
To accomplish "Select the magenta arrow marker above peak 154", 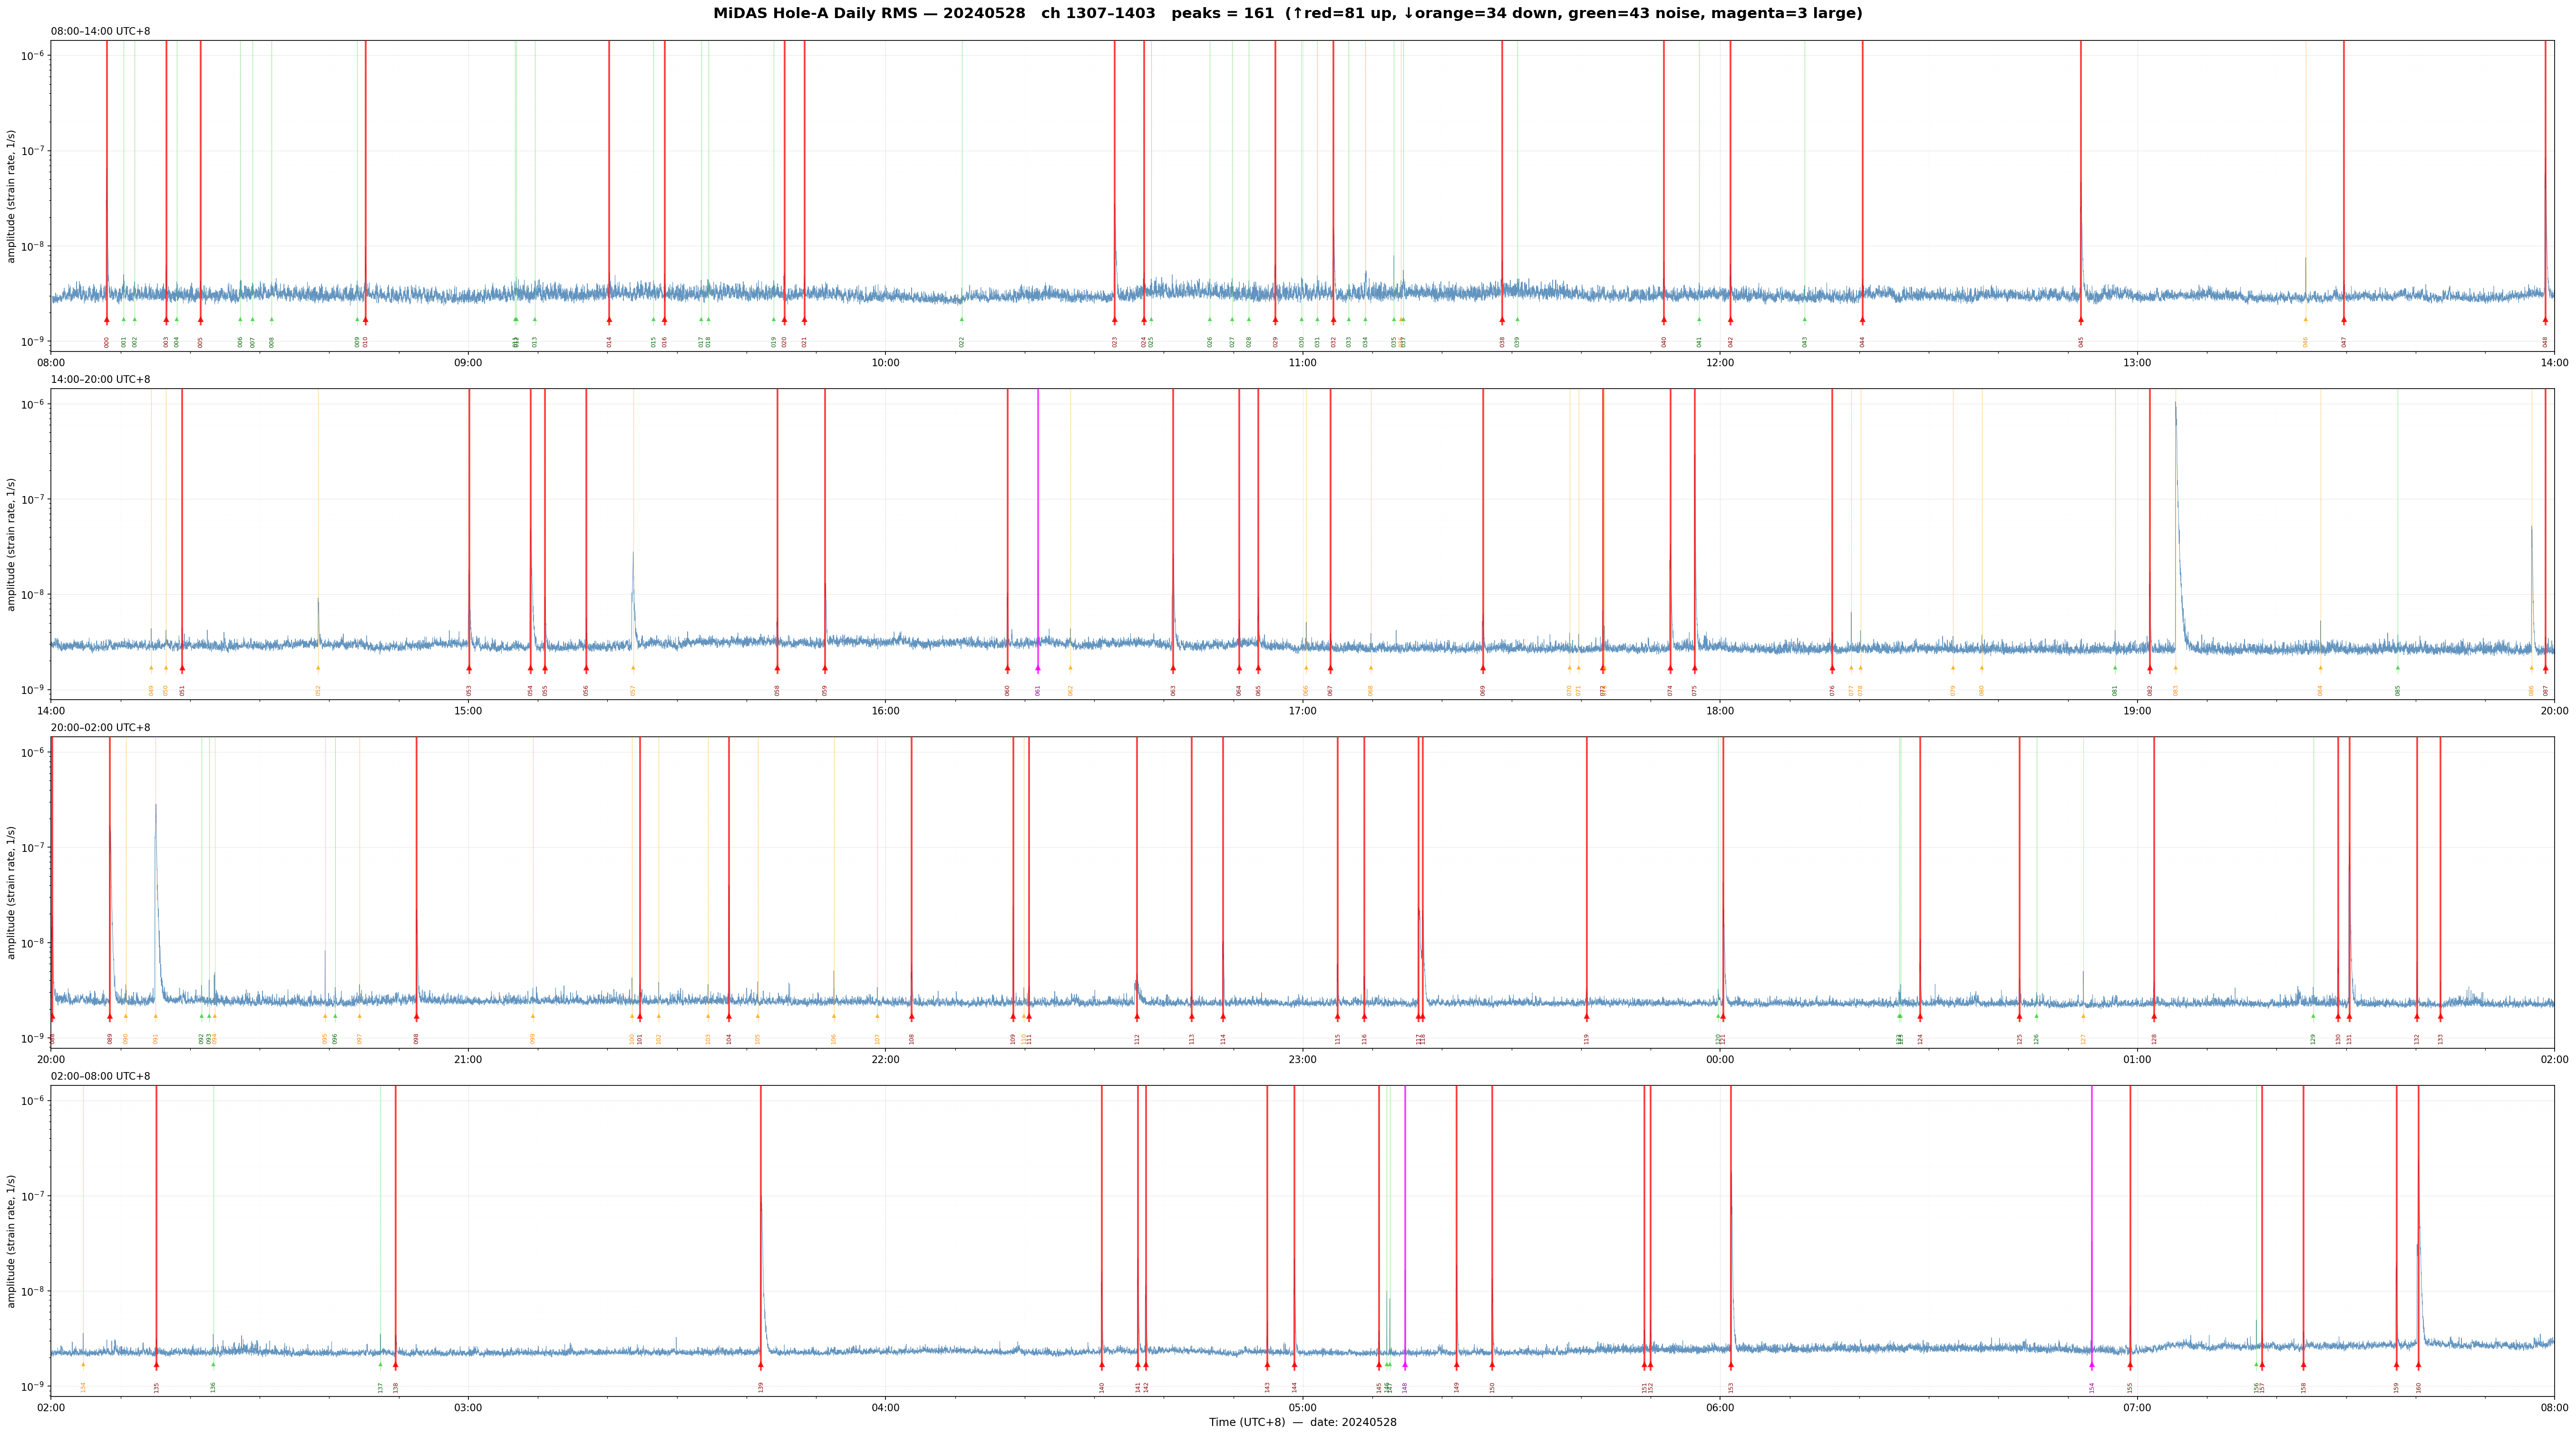I will point(2091,1365).
